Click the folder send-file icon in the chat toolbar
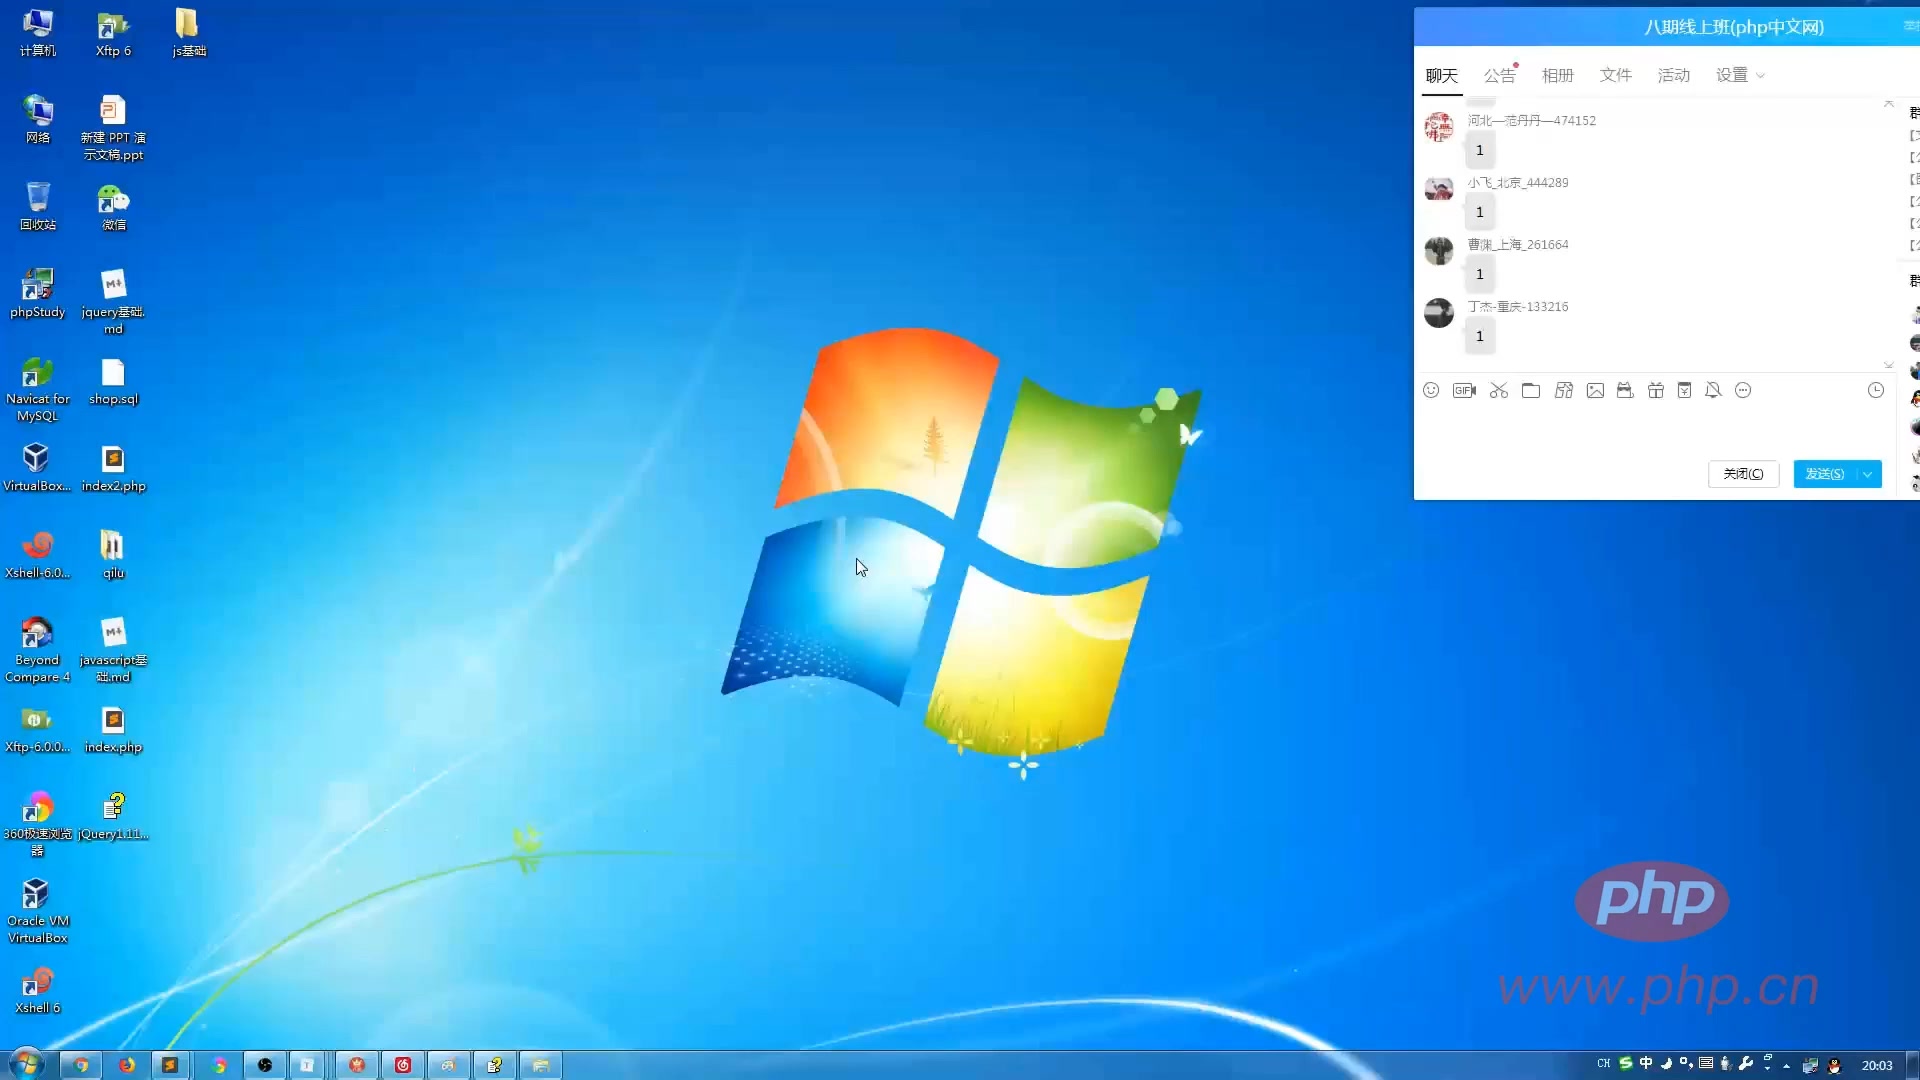The height and width of the screenshot is (1080, 1920). [1531, 390]
